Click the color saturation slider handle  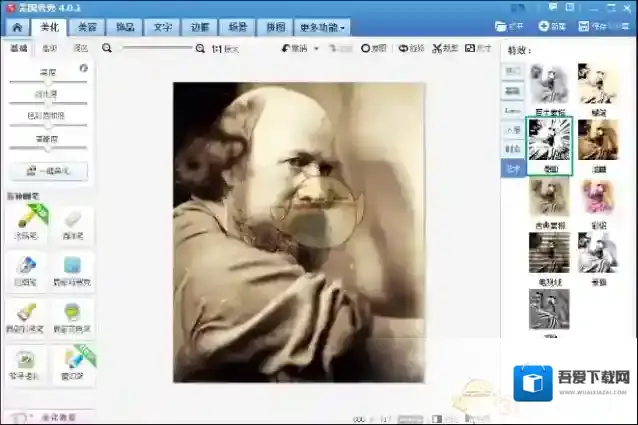48,125
